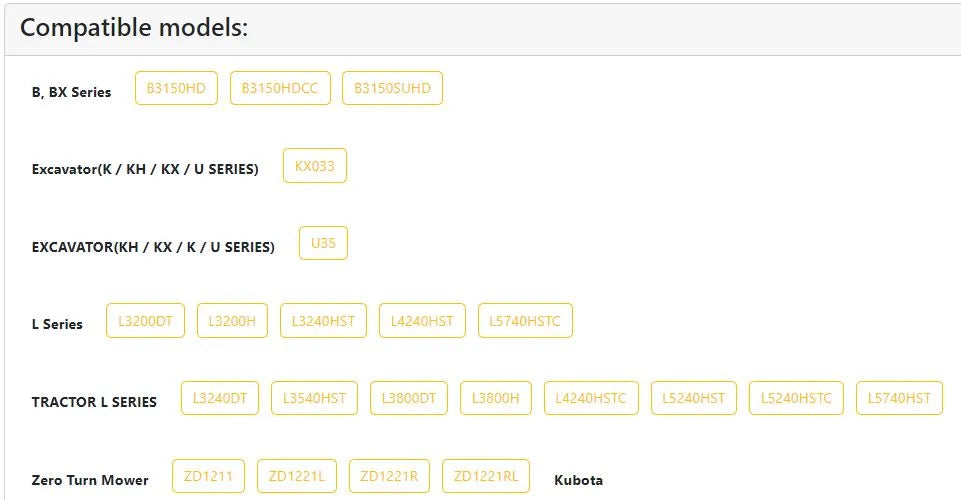Screen dimensions: 961x500
Task: Open the B3150HDCC compatible model
Action: click(280, 88)
